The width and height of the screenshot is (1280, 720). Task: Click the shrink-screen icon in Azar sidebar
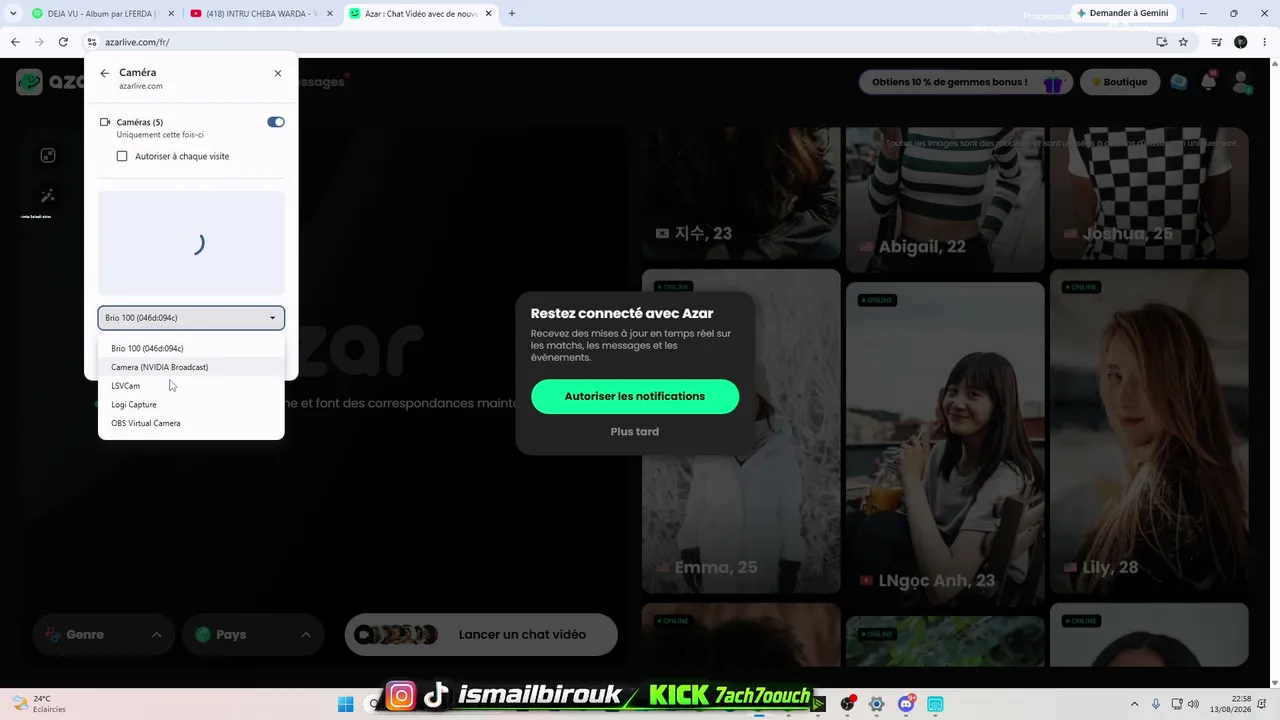48,156
